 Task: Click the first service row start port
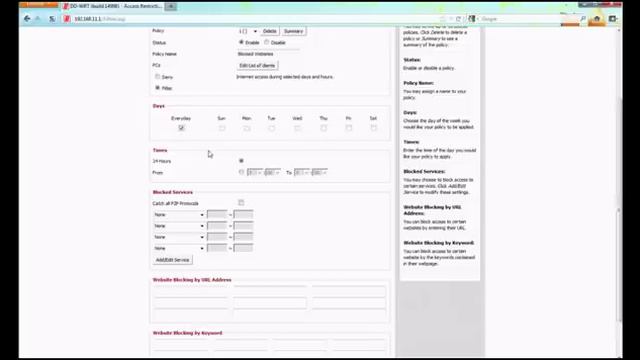click(217, 215)
